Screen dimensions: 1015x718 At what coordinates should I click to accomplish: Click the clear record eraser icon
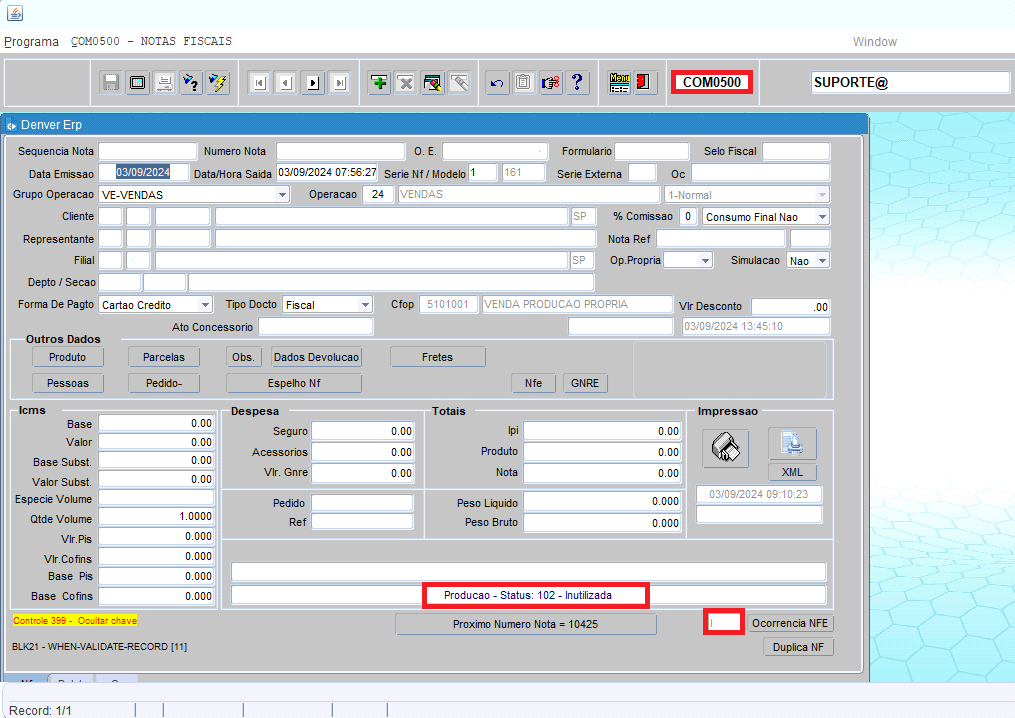pos(432,83)
